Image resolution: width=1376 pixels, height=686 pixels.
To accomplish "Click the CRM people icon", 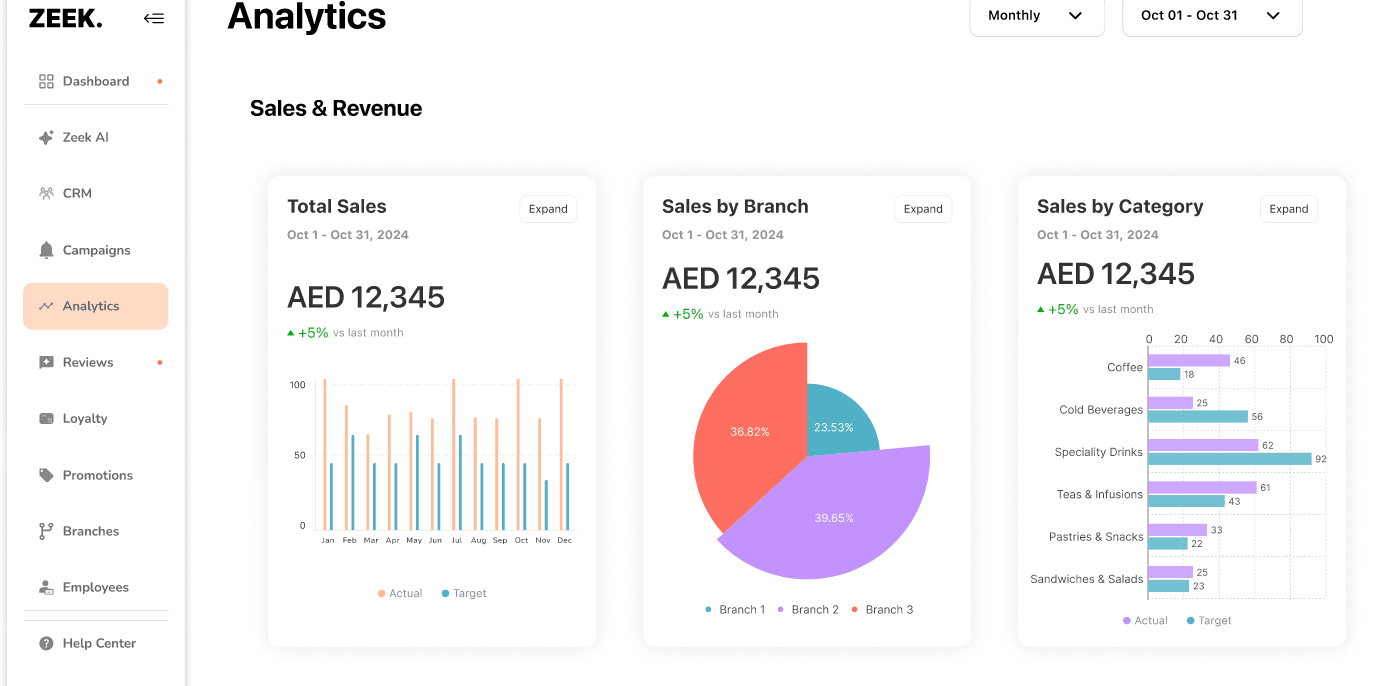I will tap(46, 194).
